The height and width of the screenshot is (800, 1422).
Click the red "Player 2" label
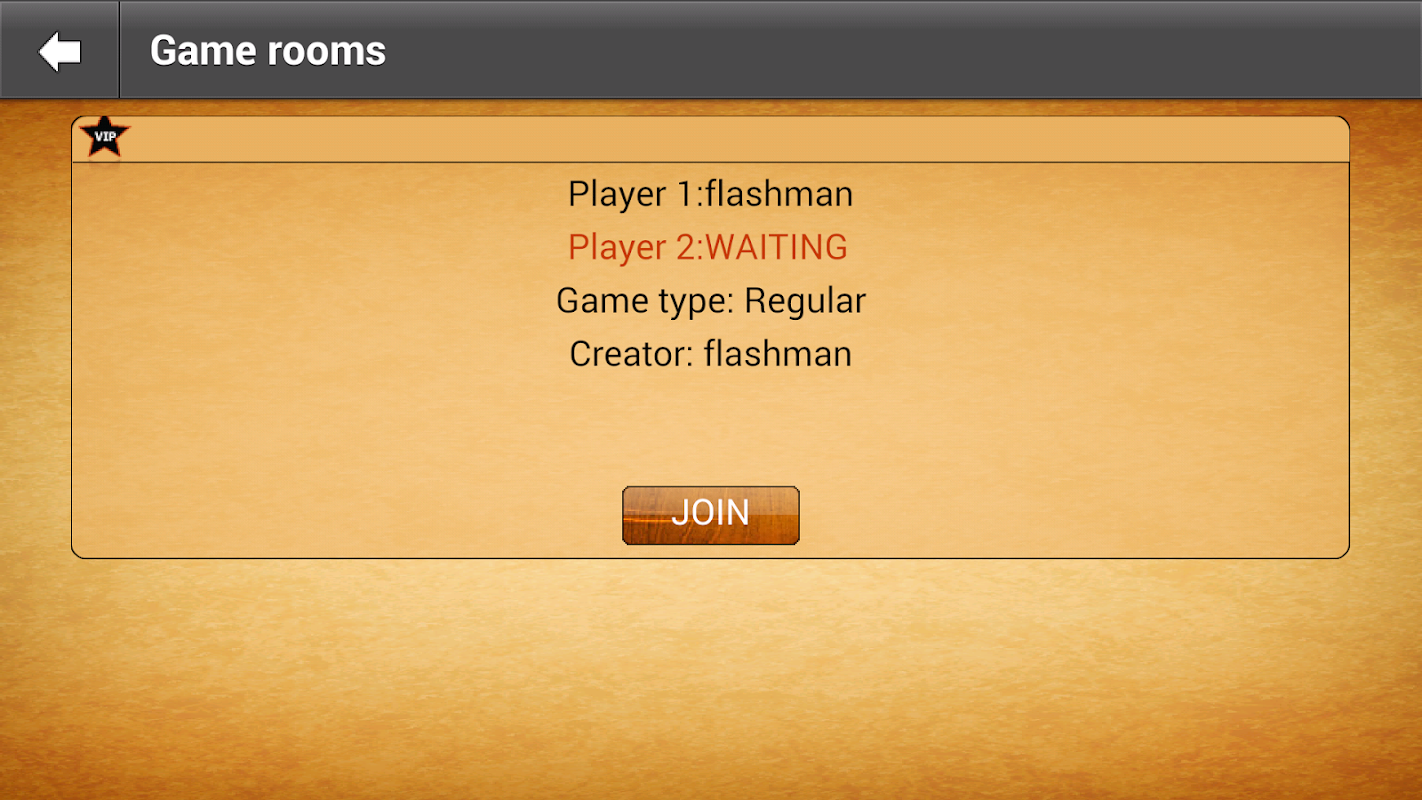631,247
